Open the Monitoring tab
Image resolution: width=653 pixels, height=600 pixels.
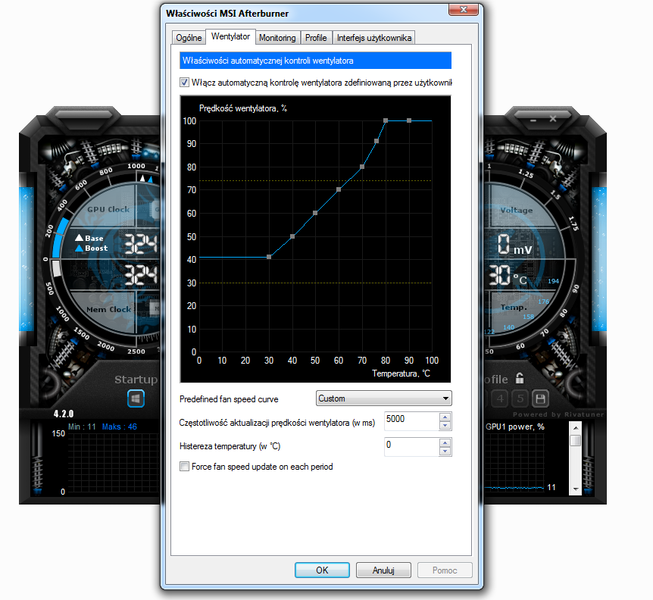(x=277, y=38)
